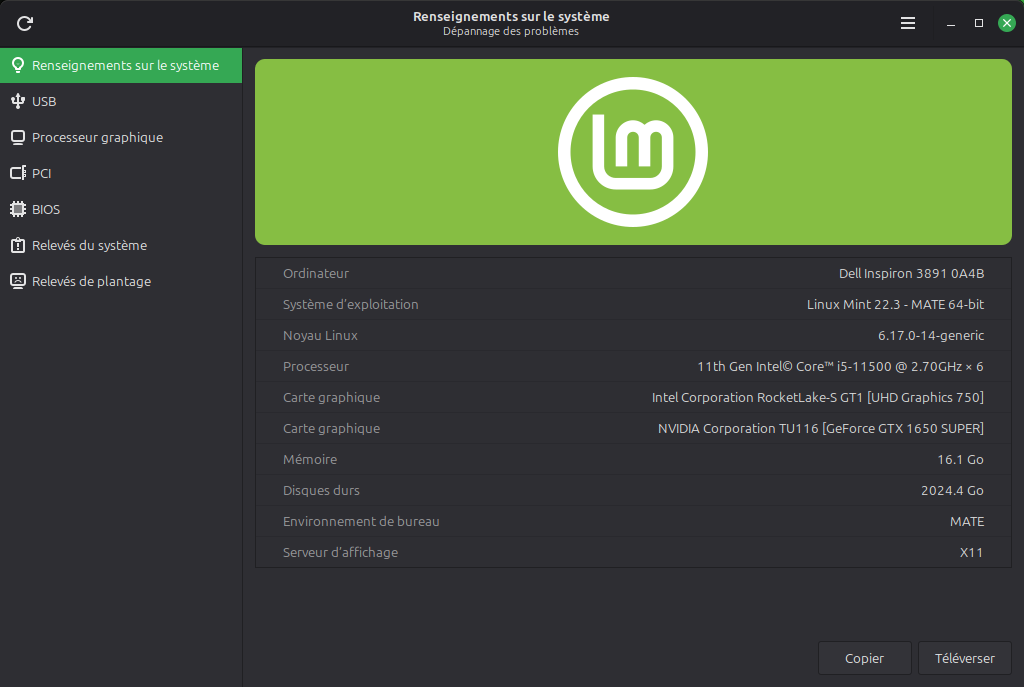Screen dimensions: 1024x687
Task: Click the 11th Gen Intel Core i5-11500 value
Action: 840,366
